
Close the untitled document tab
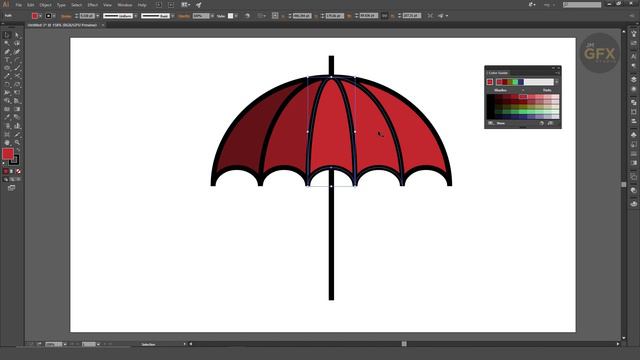103,25
